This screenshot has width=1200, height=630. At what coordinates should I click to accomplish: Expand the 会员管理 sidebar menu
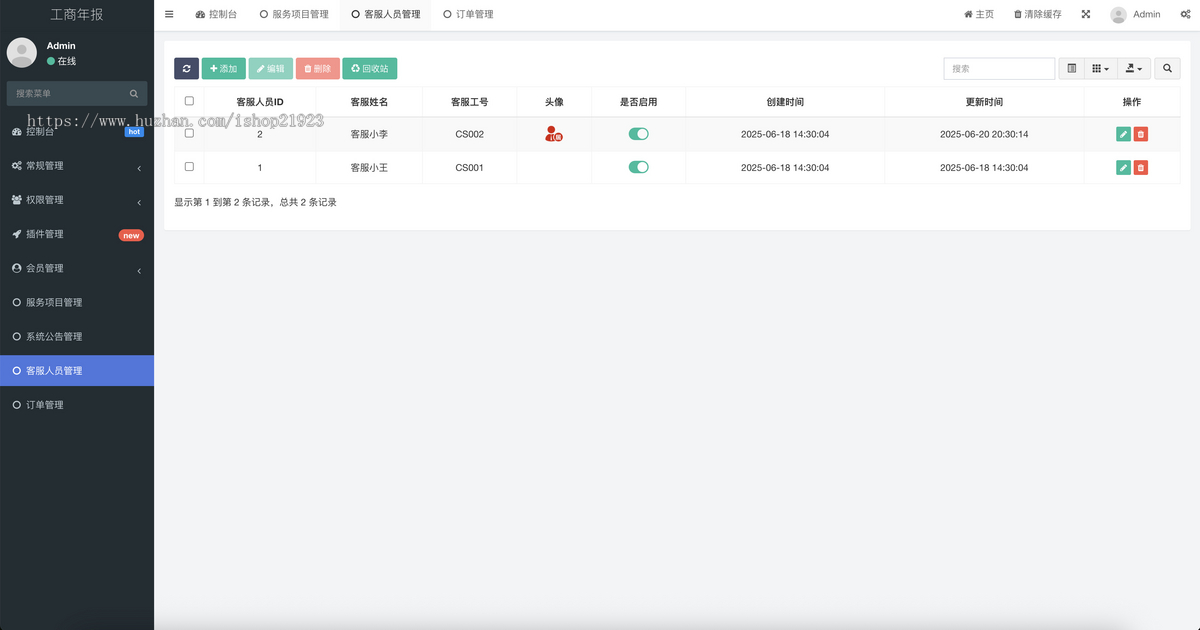[x=77, y=268]
